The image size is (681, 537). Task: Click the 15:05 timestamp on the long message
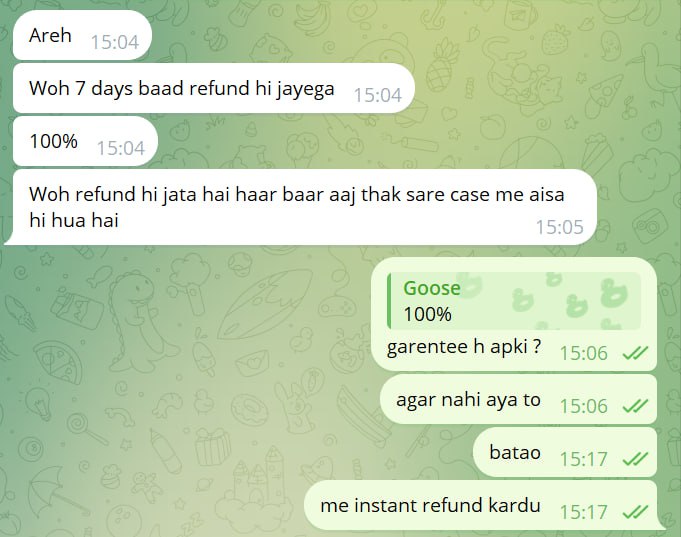(x=559, y=227)
